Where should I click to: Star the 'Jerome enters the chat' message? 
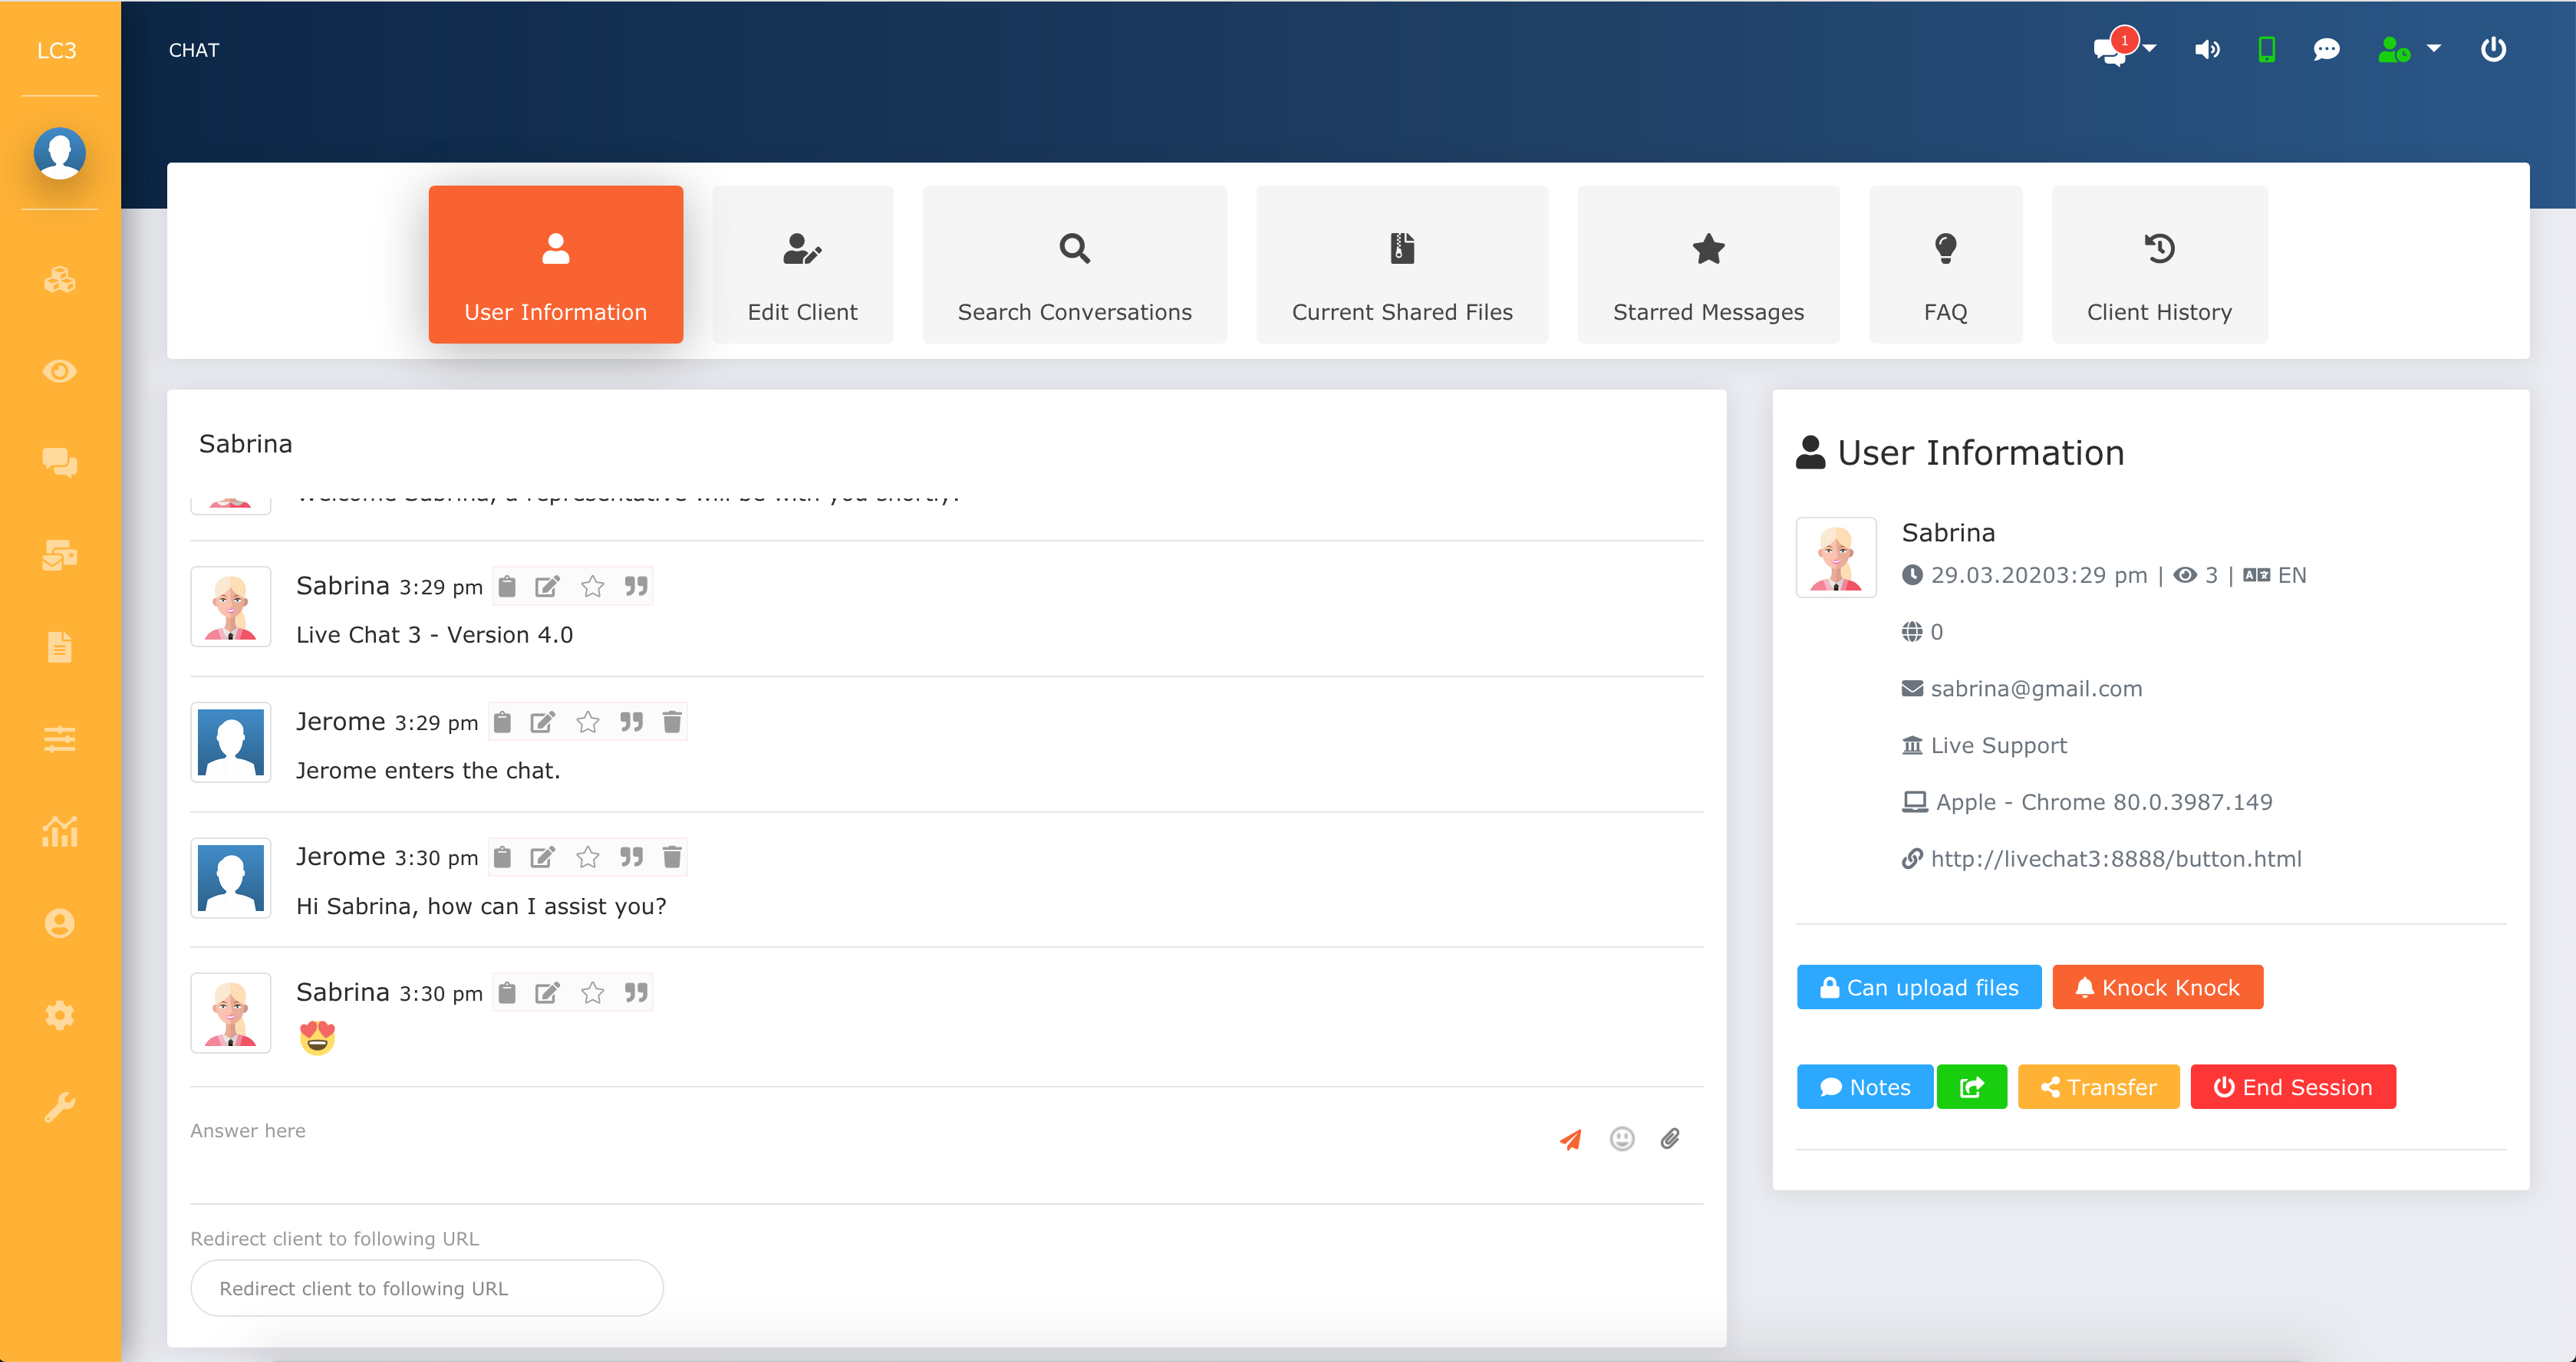[x=588, y=722]
